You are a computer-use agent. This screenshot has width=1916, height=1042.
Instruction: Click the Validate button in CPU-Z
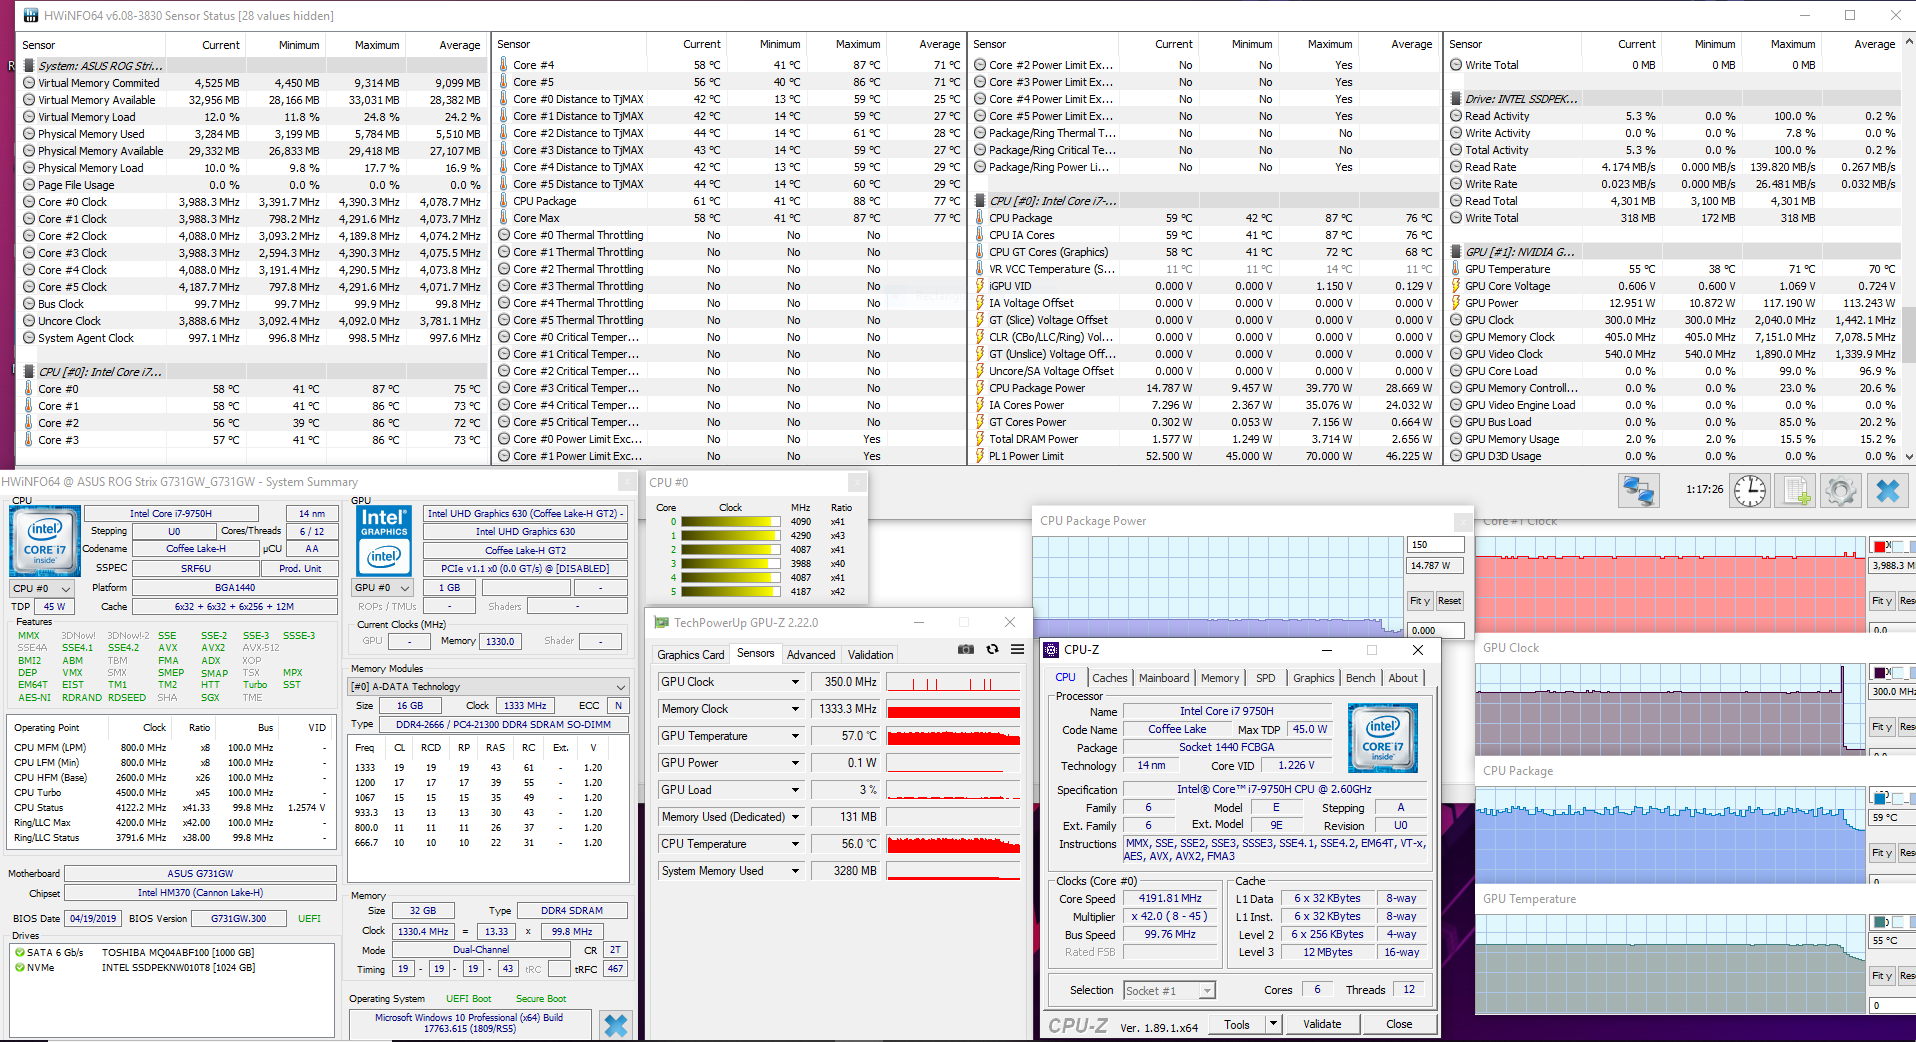click(1321, 1024)
